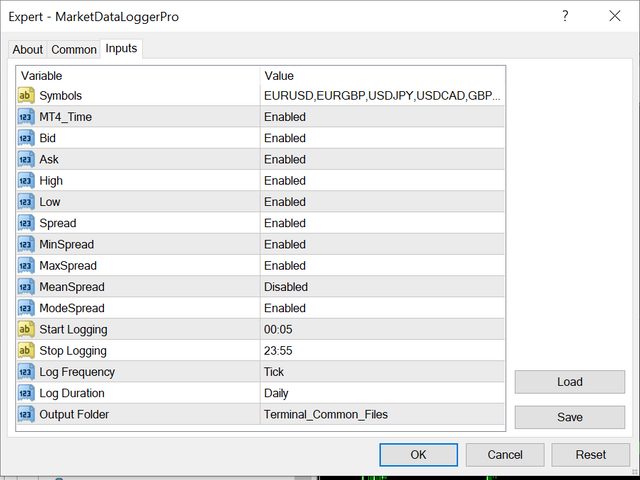
Task: Select the MaxSpread variable name
Action: 68,266
